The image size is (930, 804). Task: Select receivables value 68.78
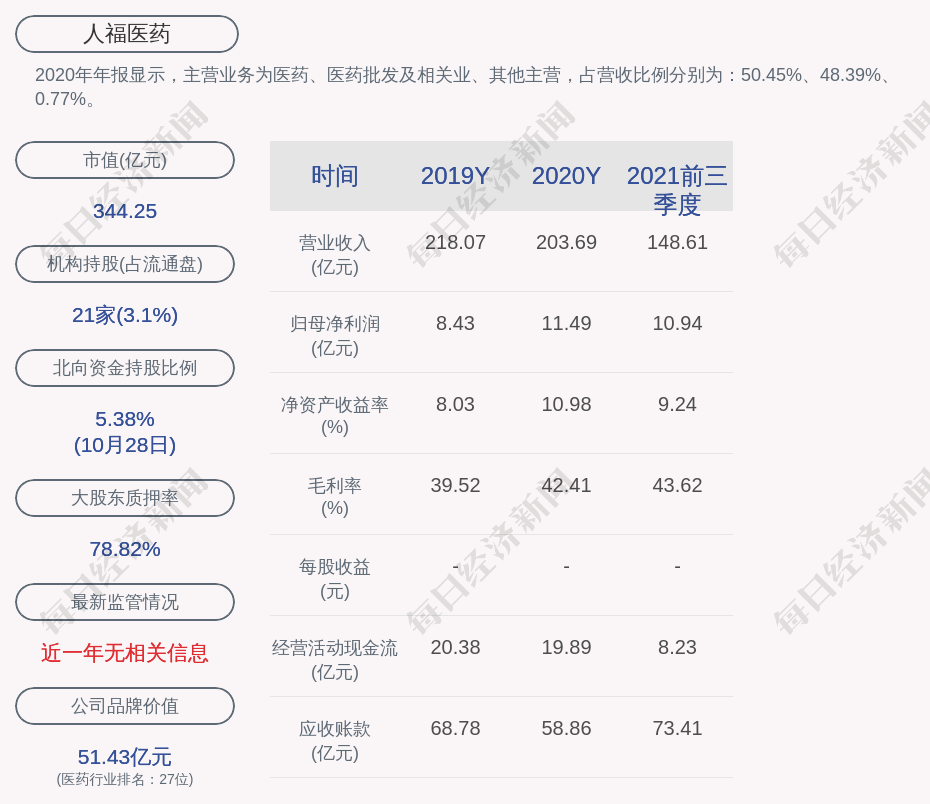coord(455,729)
